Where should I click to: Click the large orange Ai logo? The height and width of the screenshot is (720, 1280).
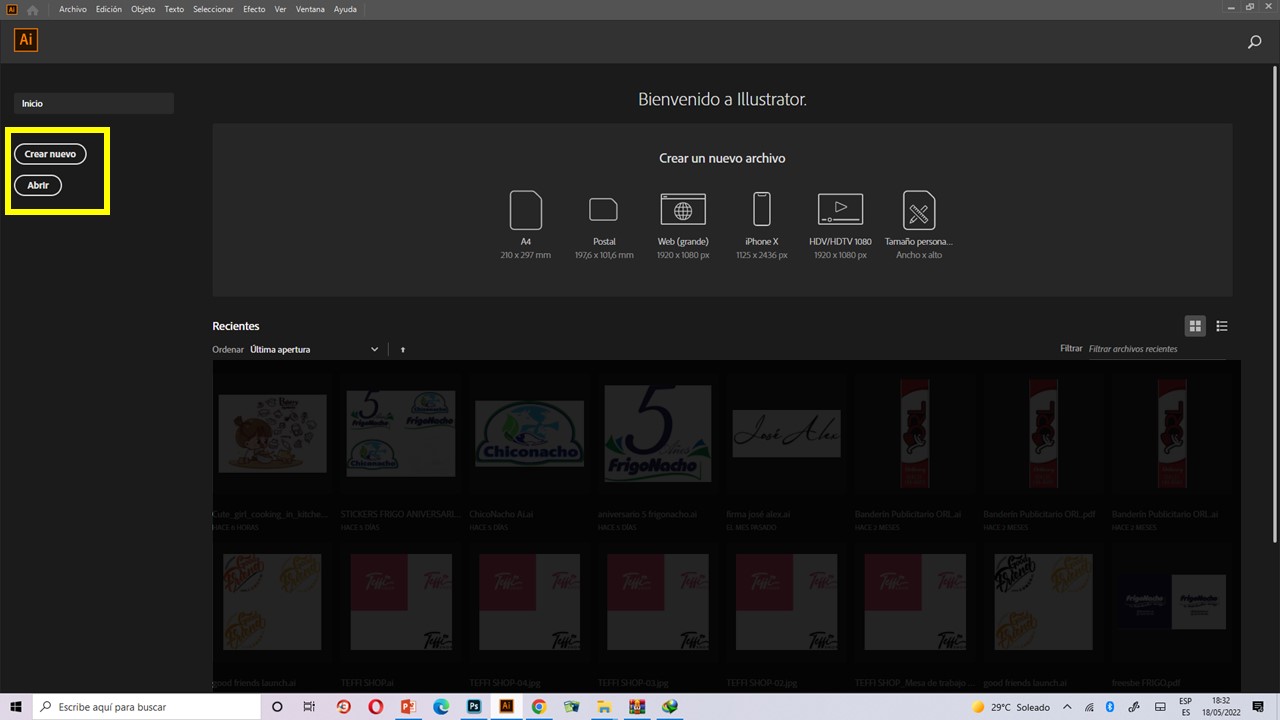26,40
